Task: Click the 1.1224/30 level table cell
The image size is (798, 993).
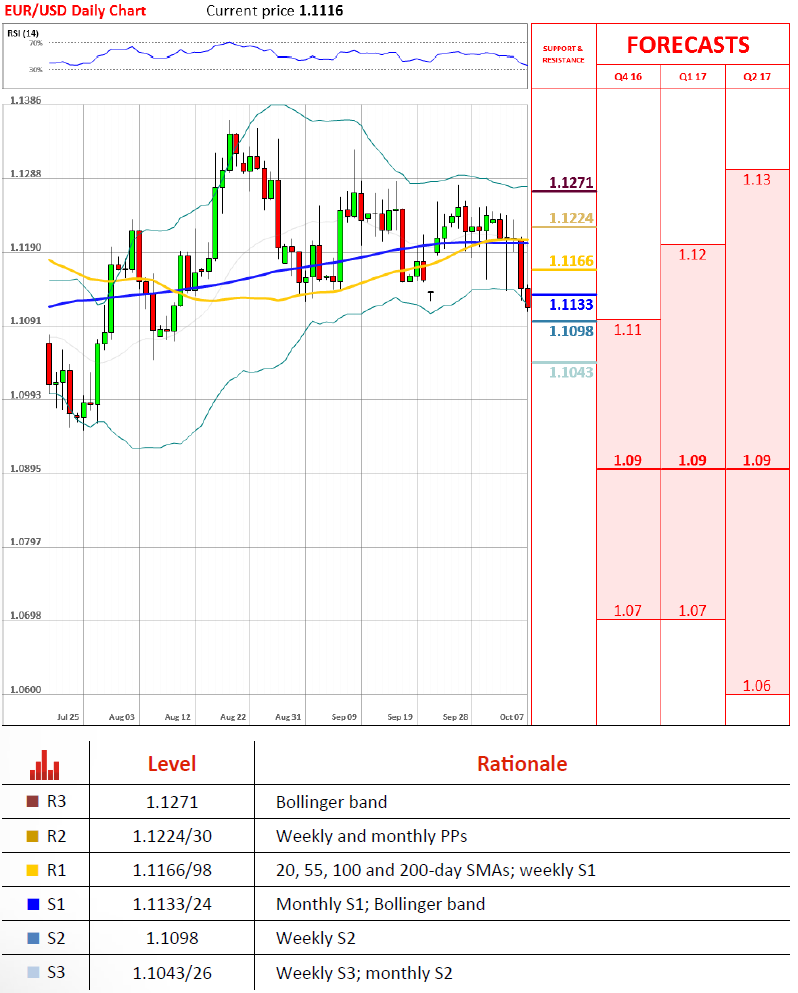Action: pyautogui.click(x=172, y=837)
